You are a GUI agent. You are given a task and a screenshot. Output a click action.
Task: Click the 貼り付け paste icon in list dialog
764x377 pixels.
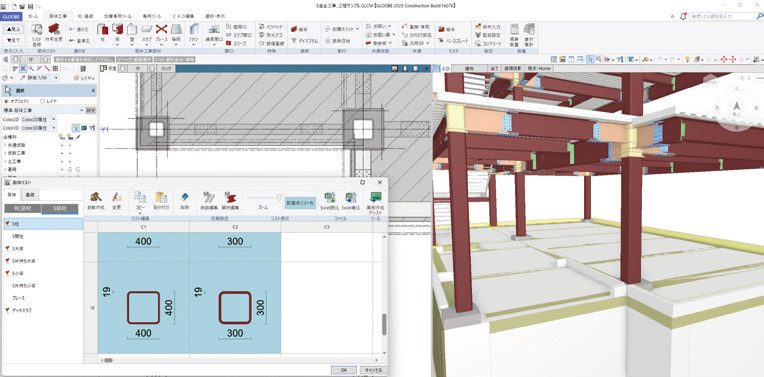coord(161,201)
